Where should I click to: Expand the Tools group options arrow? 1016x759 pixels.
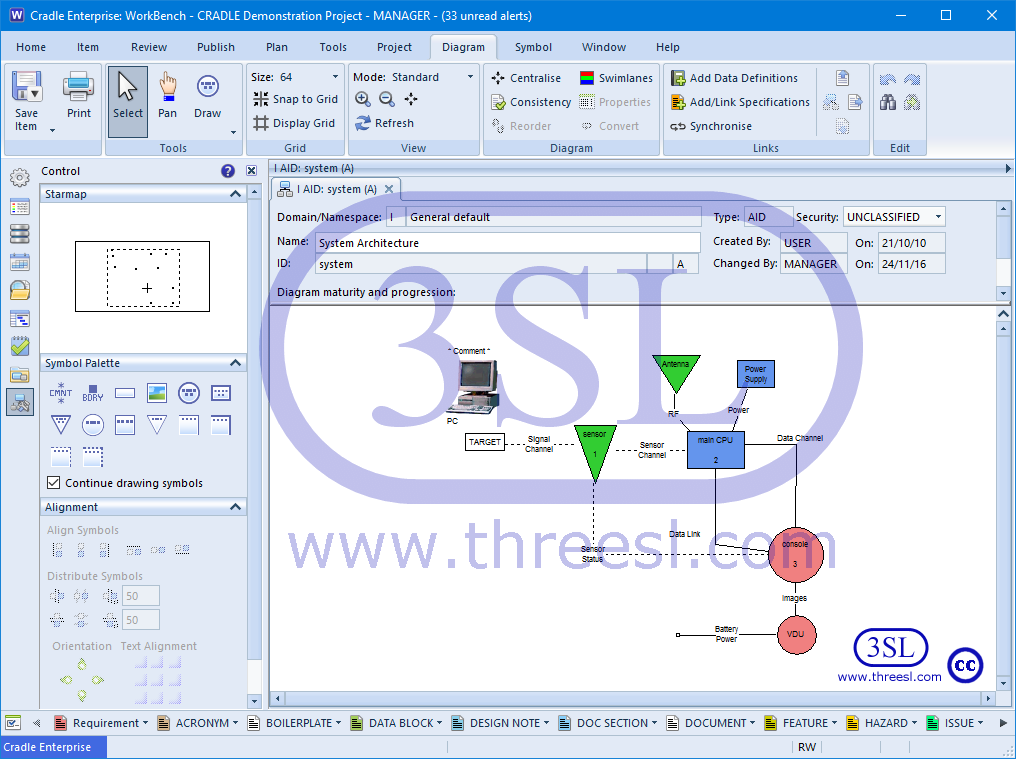pos(233,133)
